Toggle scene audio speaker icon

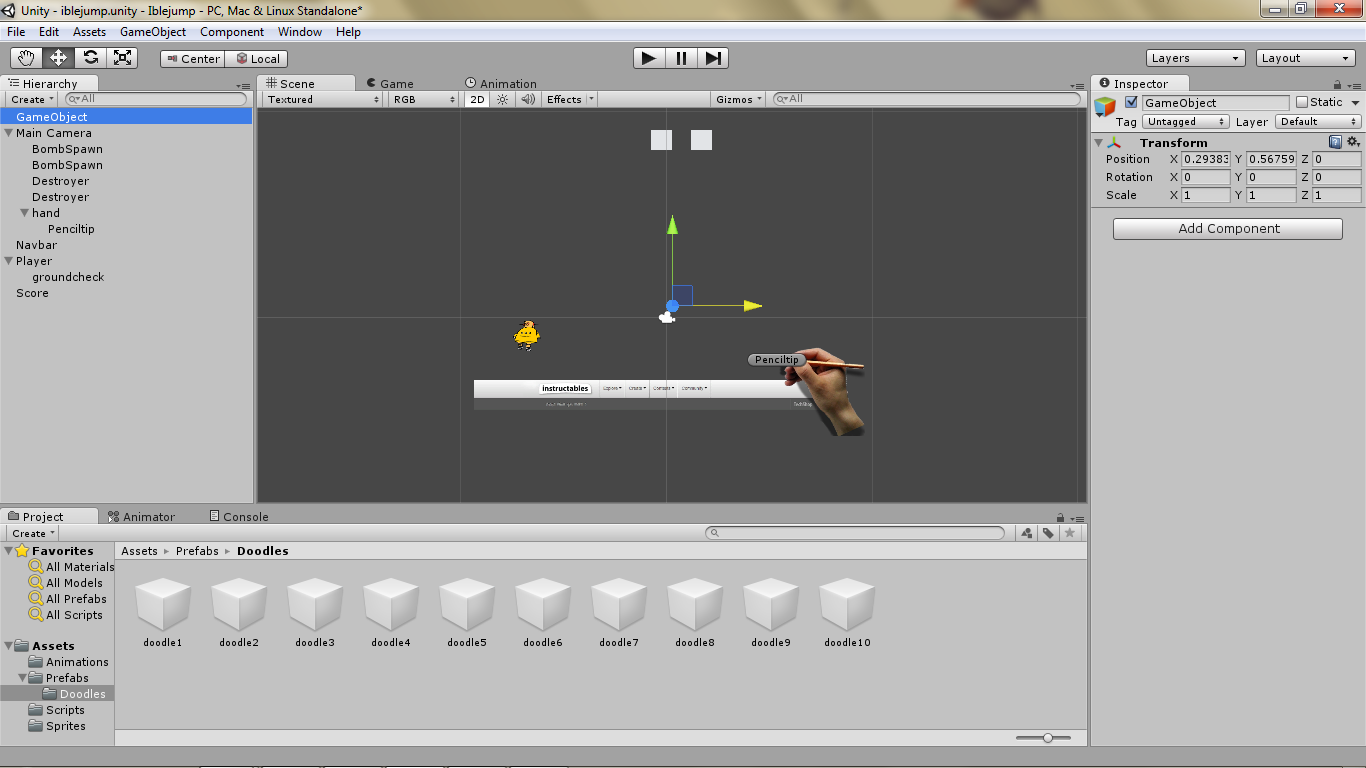pos(527,99)
